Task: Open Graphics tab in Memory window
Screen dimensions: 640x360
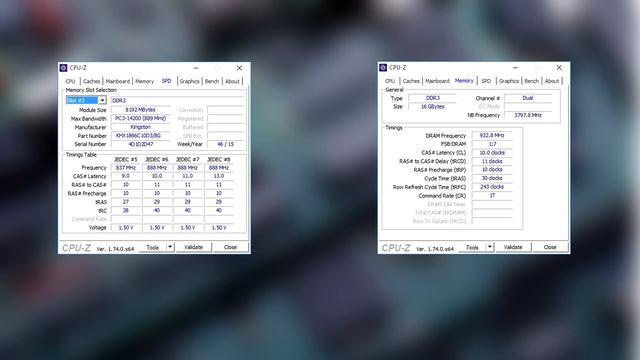Action: 509,81
